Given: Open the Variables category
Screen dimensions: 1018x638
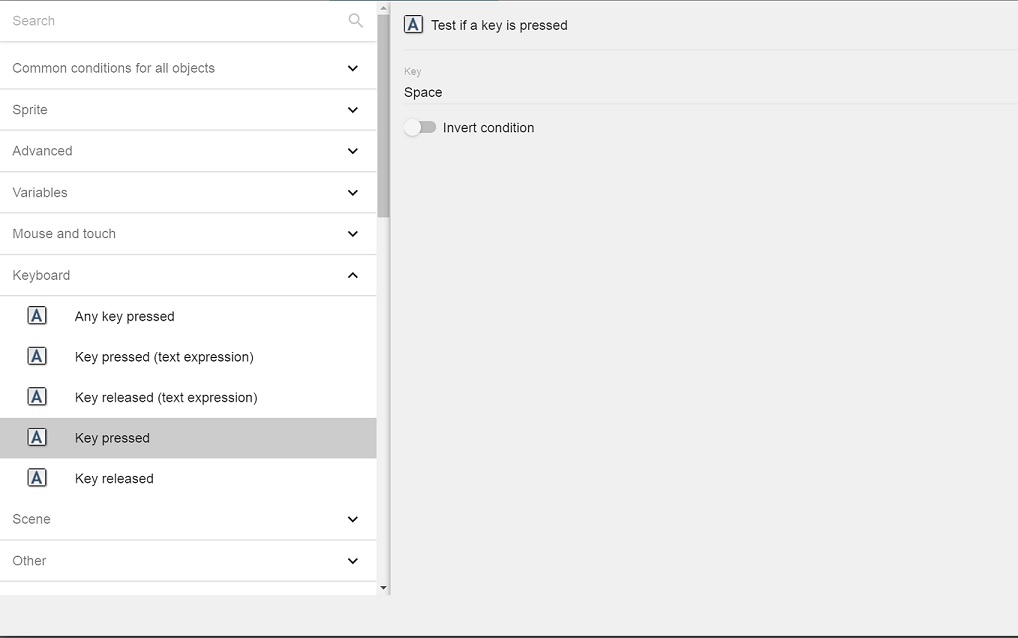Looking at the screenshot, I should pos(352,192).
